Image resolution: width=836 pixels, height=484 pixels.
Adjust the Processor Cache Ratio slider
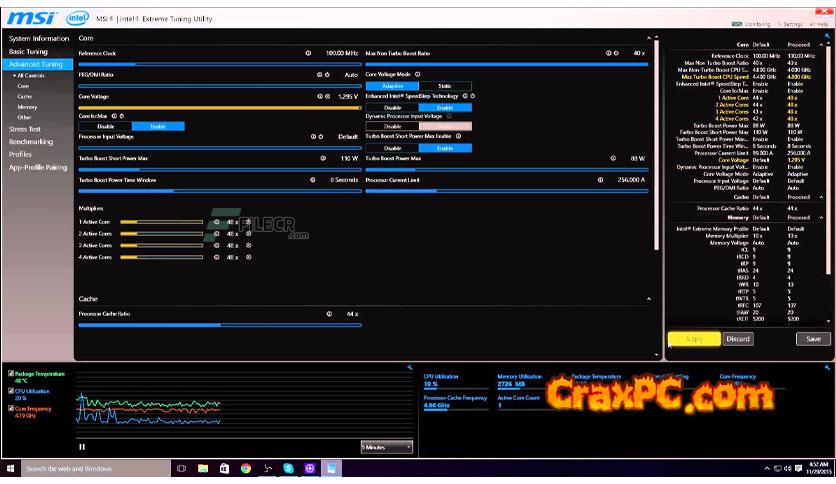(x=220, y=325)
